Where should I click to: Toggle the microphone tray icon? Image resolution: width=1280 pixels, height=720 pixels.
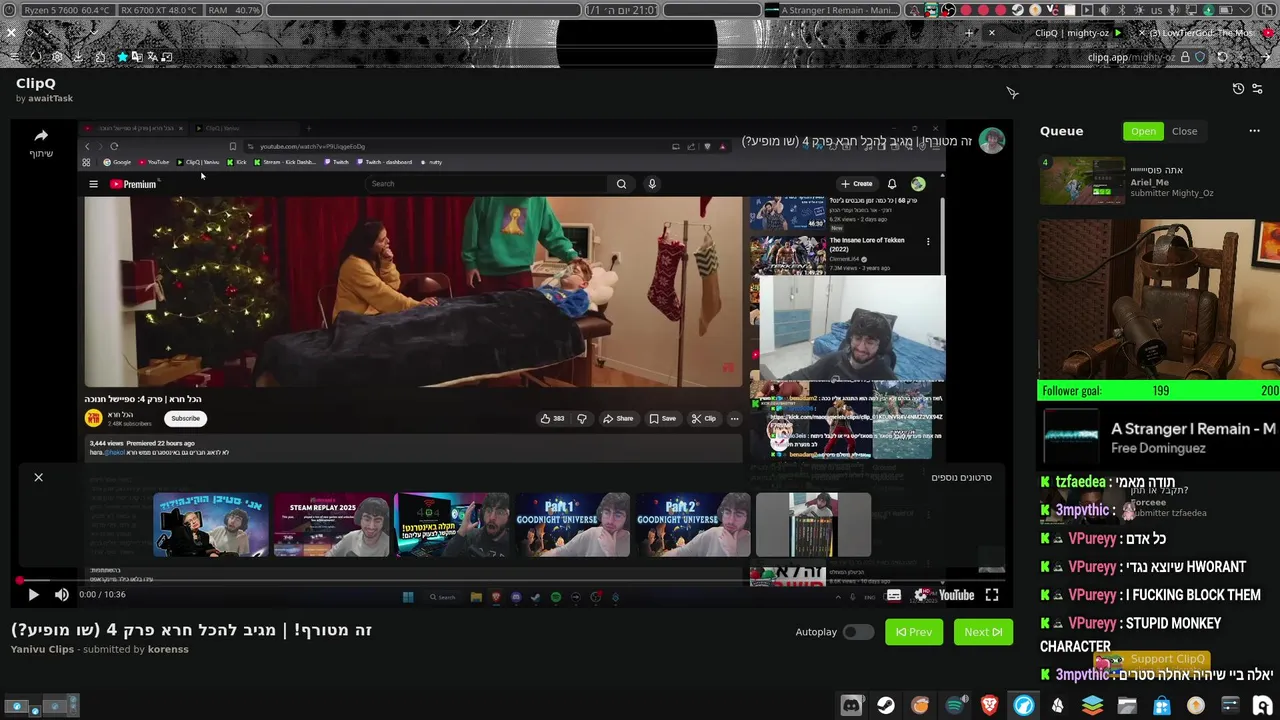point(1173,10)
